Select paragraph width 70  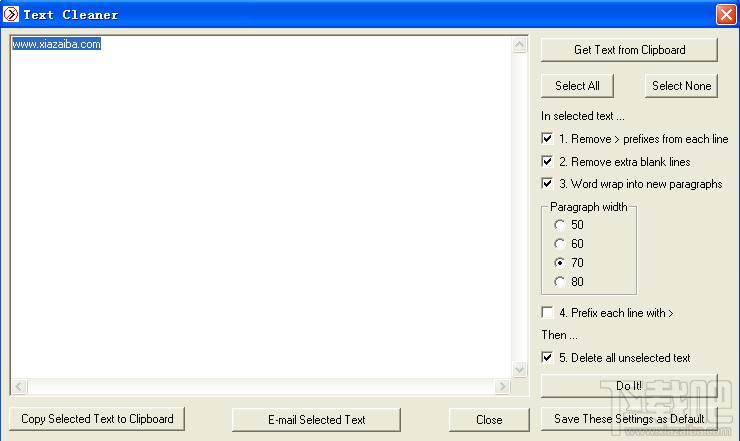coord(560,263)
